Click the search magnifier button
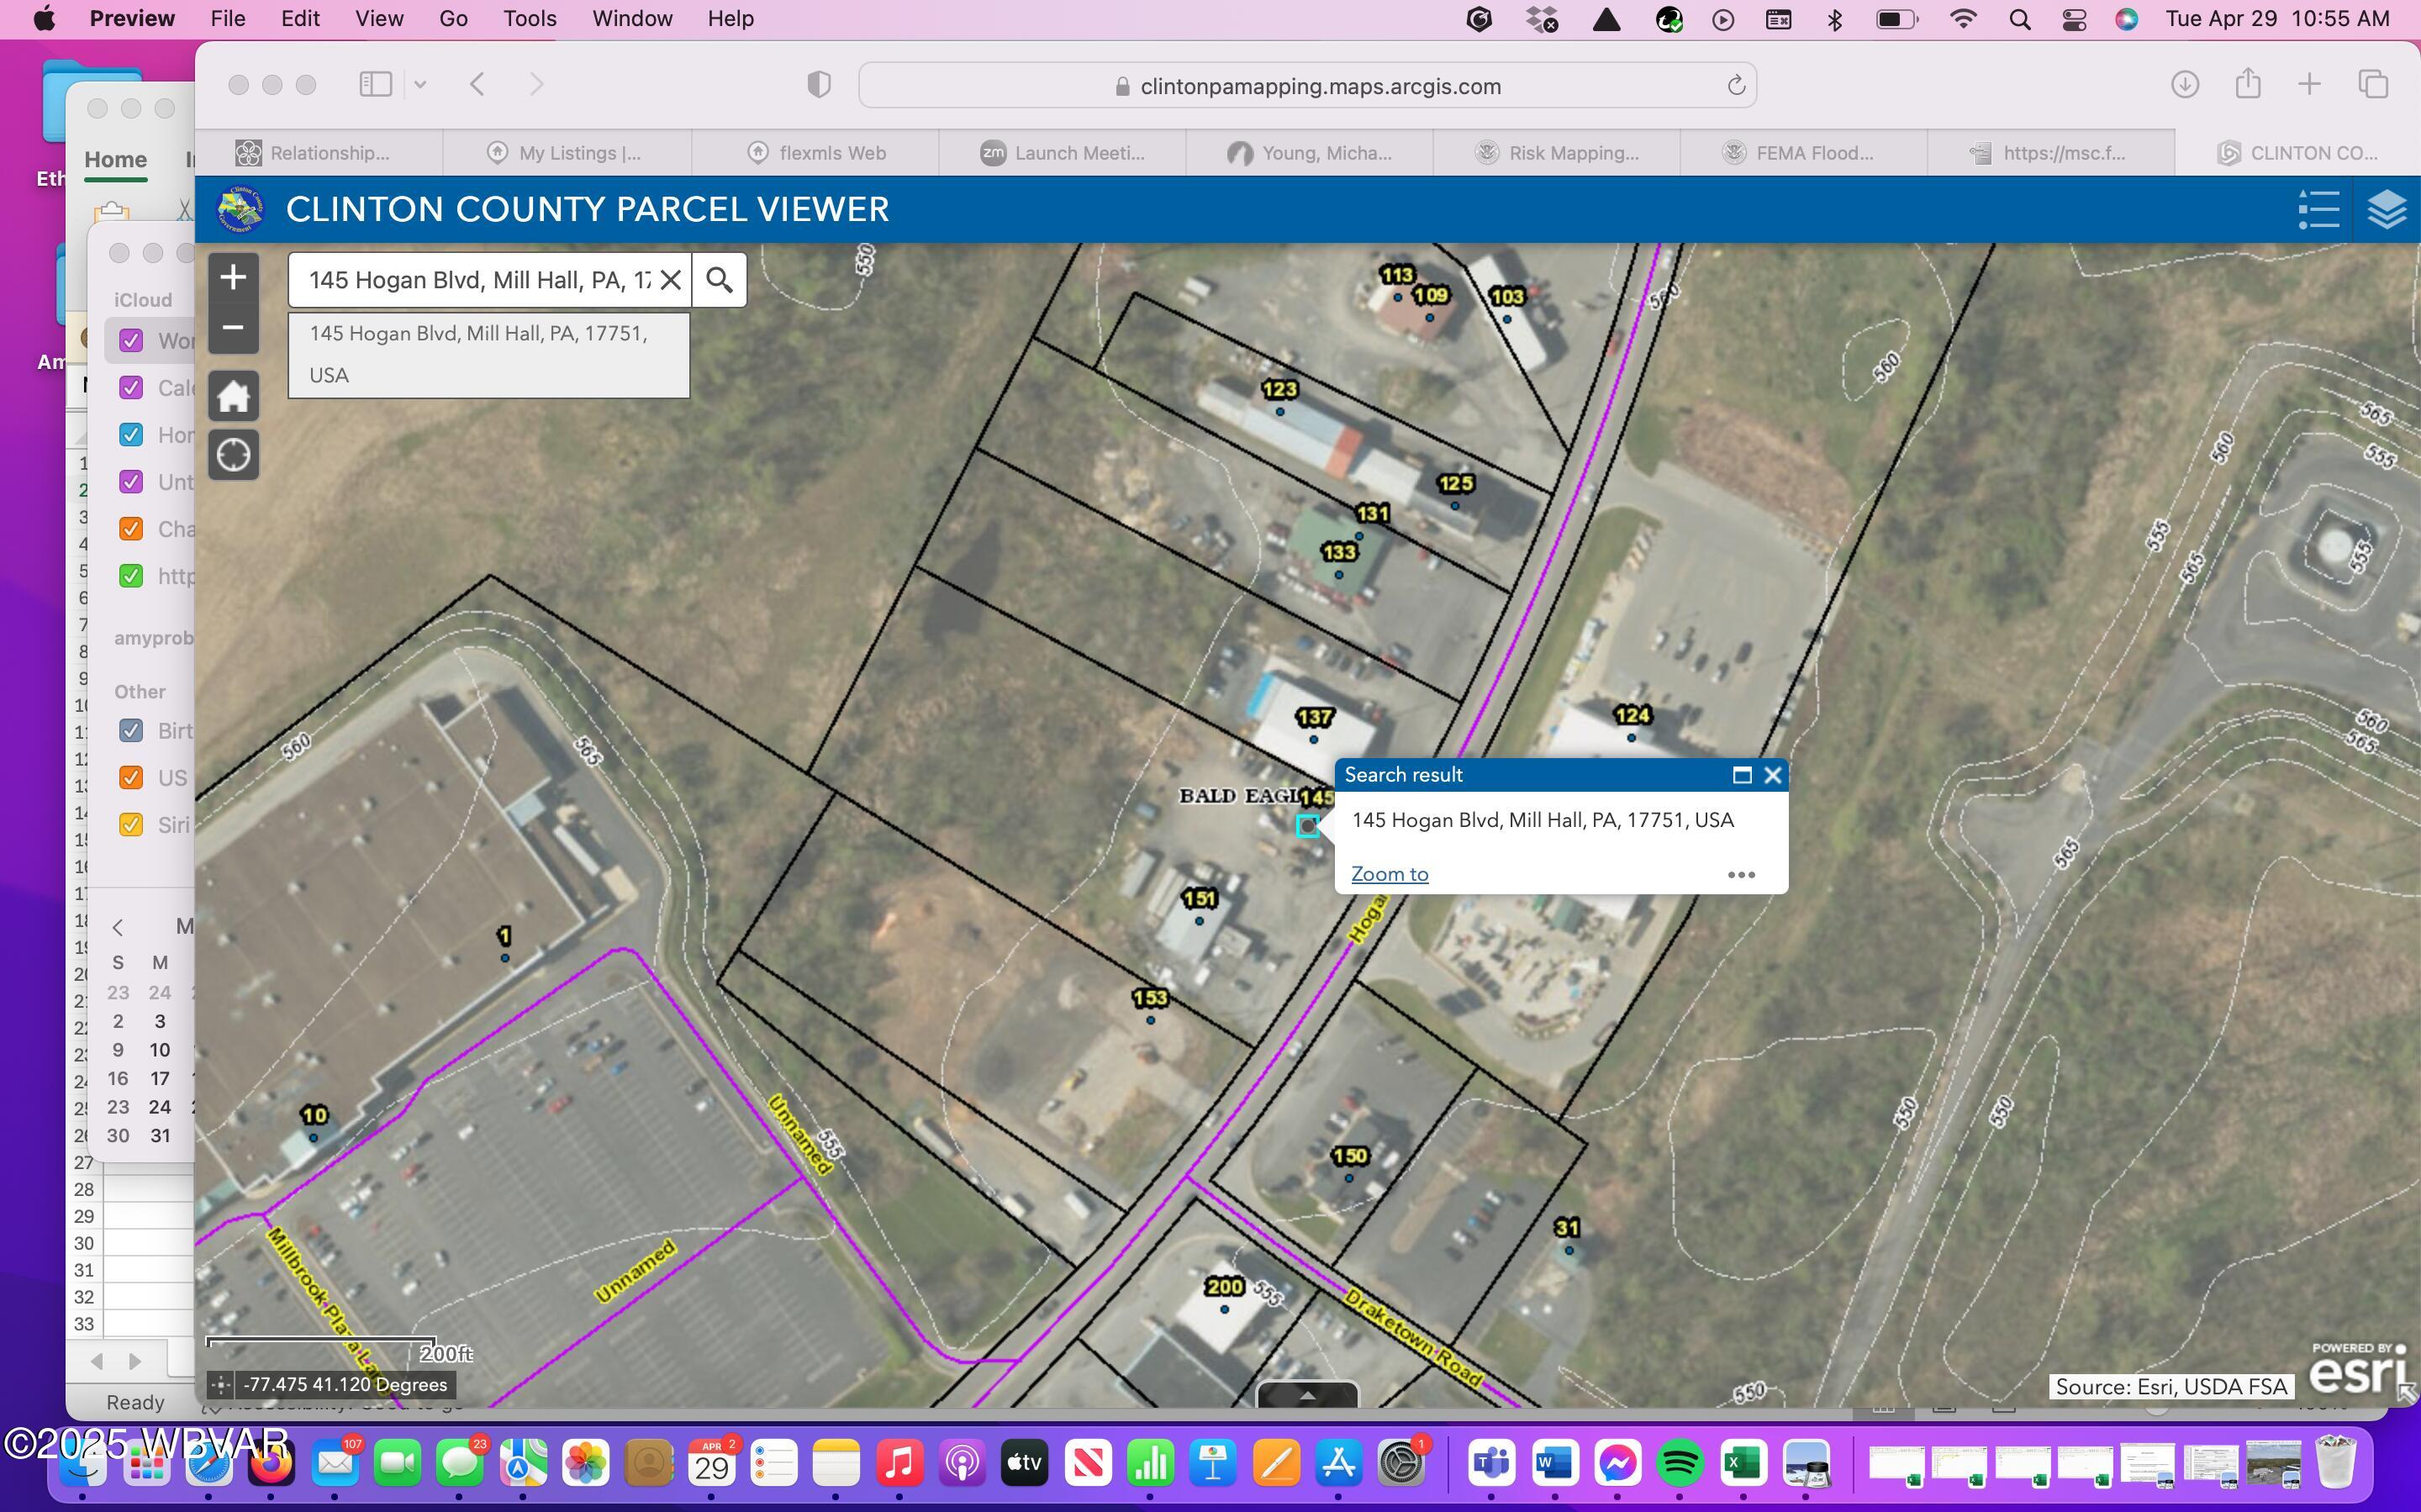The width and height of the screenshot is (2421, 1512). point(719,280)
